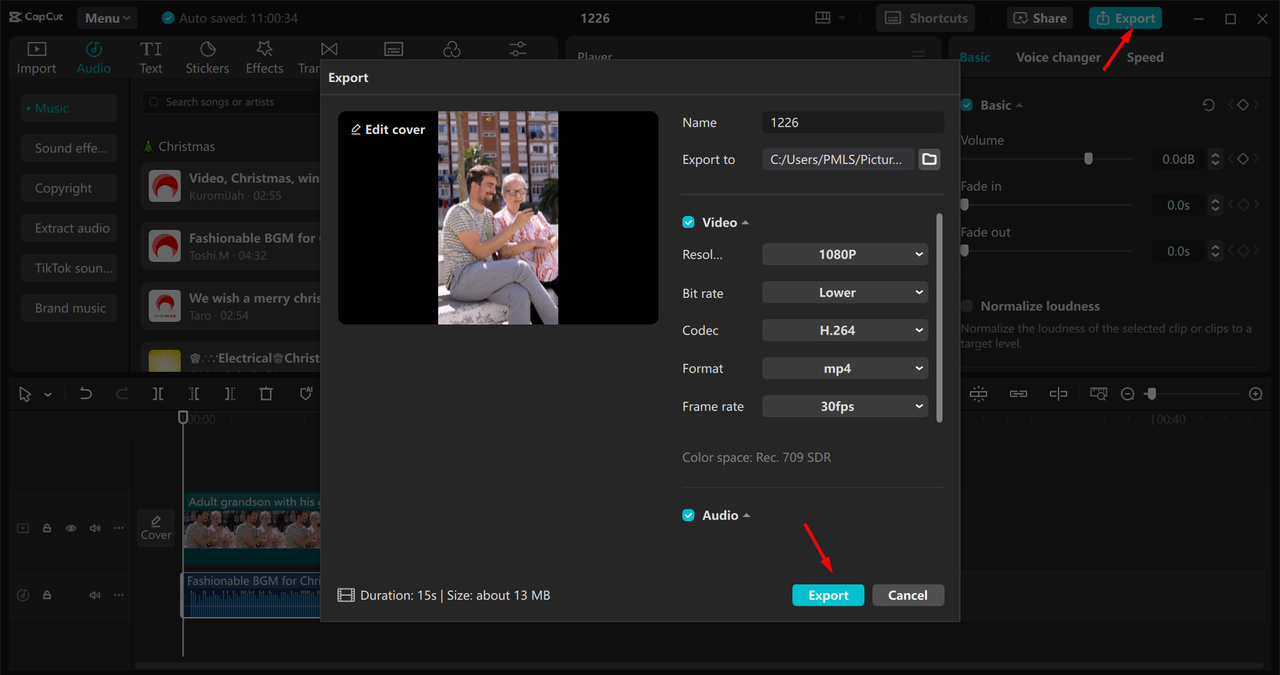Open the Format mp4 dropdown
Screen dimensions: 1280x675
[845, 368]
